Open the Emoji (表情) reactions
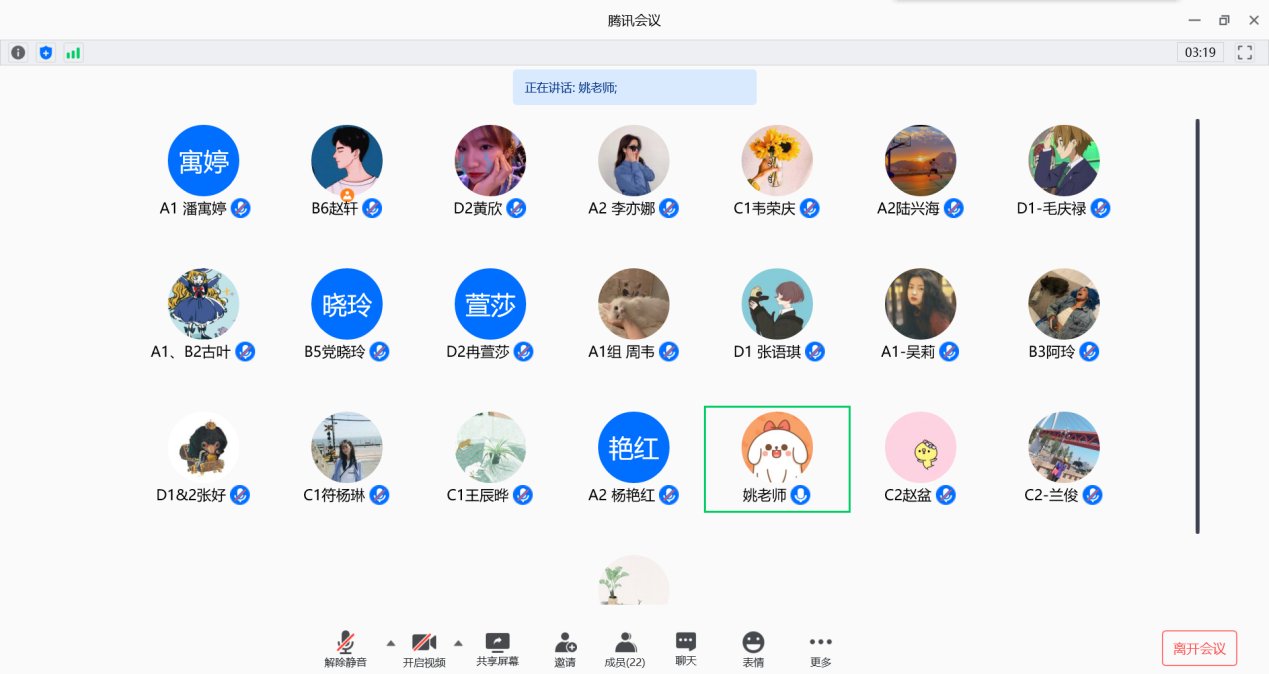Image resolution: width=1269 pixels, height=674 pixels. (x=753, y=649)
